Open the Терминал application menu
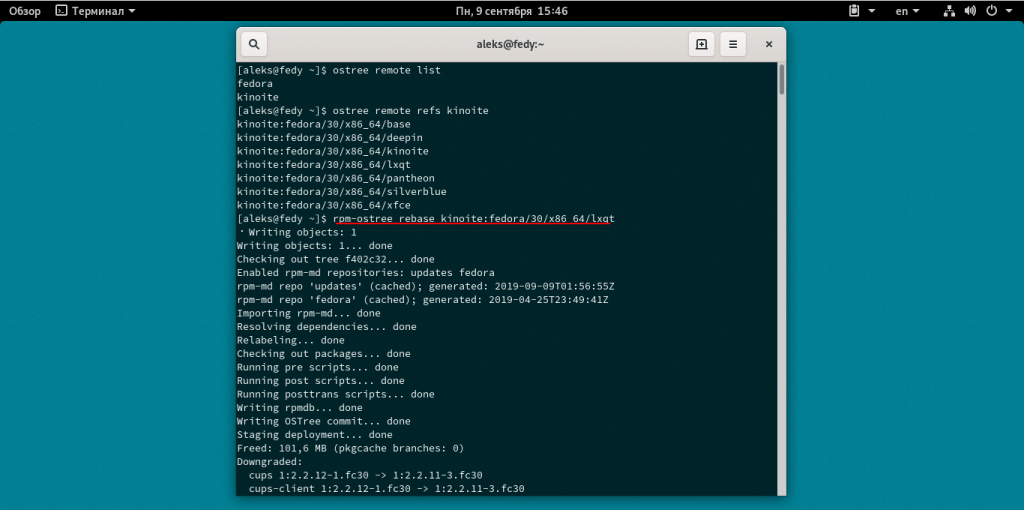This screenshot has height=510, width=1024. pos(96,11)
